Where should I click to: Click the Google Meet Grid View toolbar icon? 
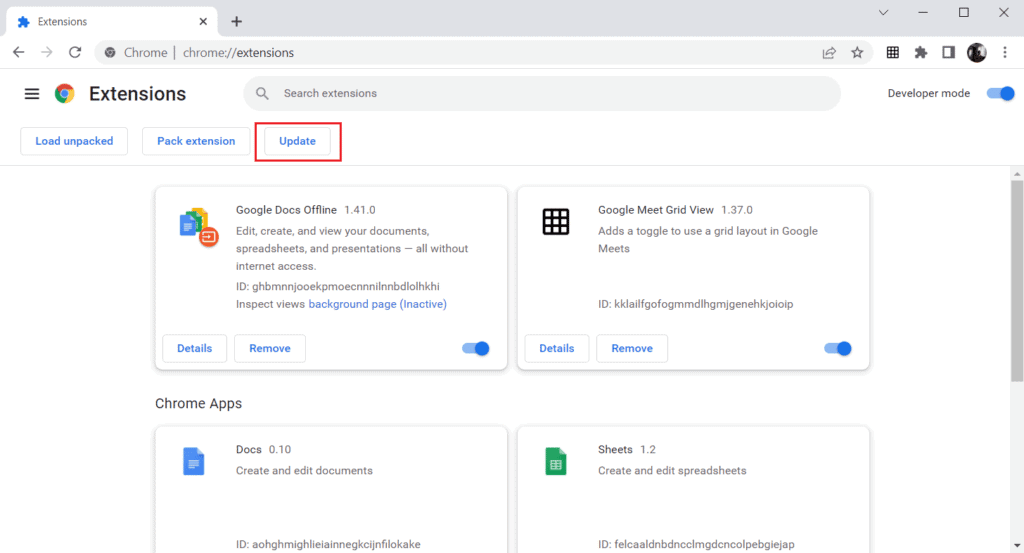[893, 53]
